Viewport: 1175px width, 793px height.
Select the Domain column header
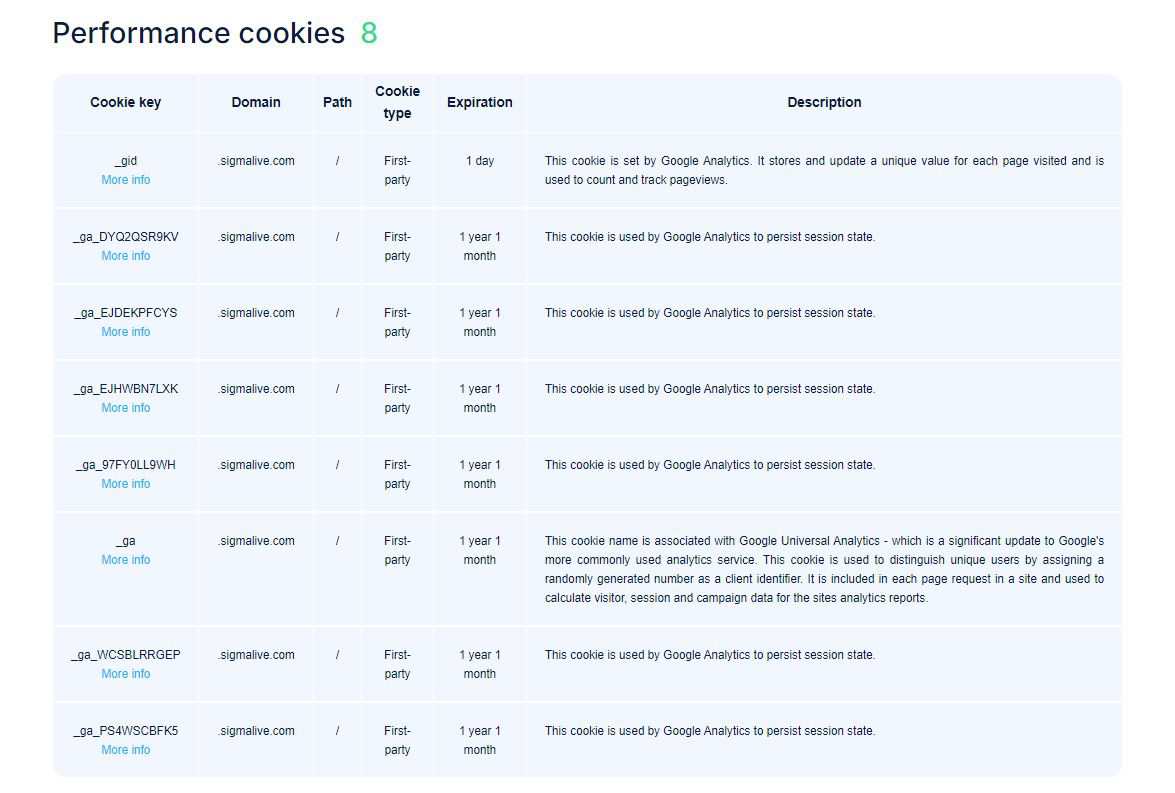pyautogui.click(x=256, y=102)
